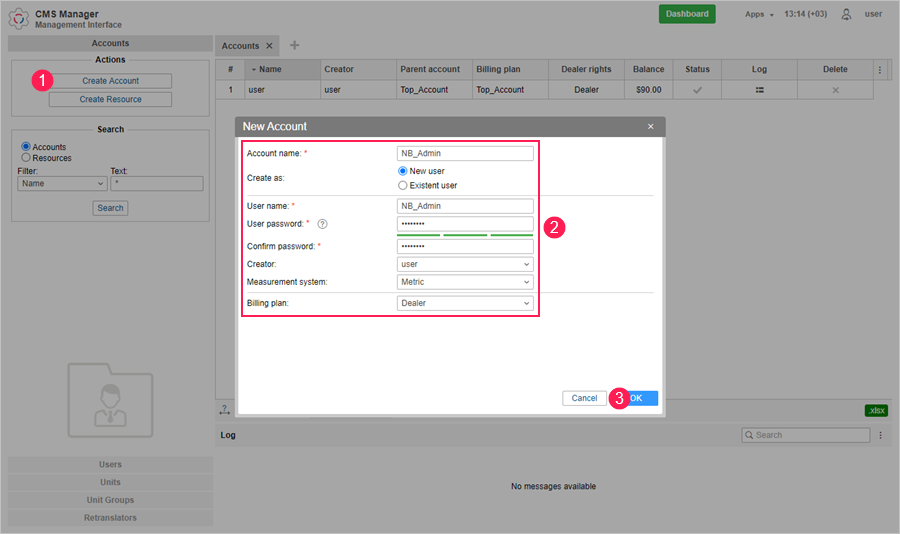Switch to the Users section
Viewport: 900px width, 534px height.
110,464
